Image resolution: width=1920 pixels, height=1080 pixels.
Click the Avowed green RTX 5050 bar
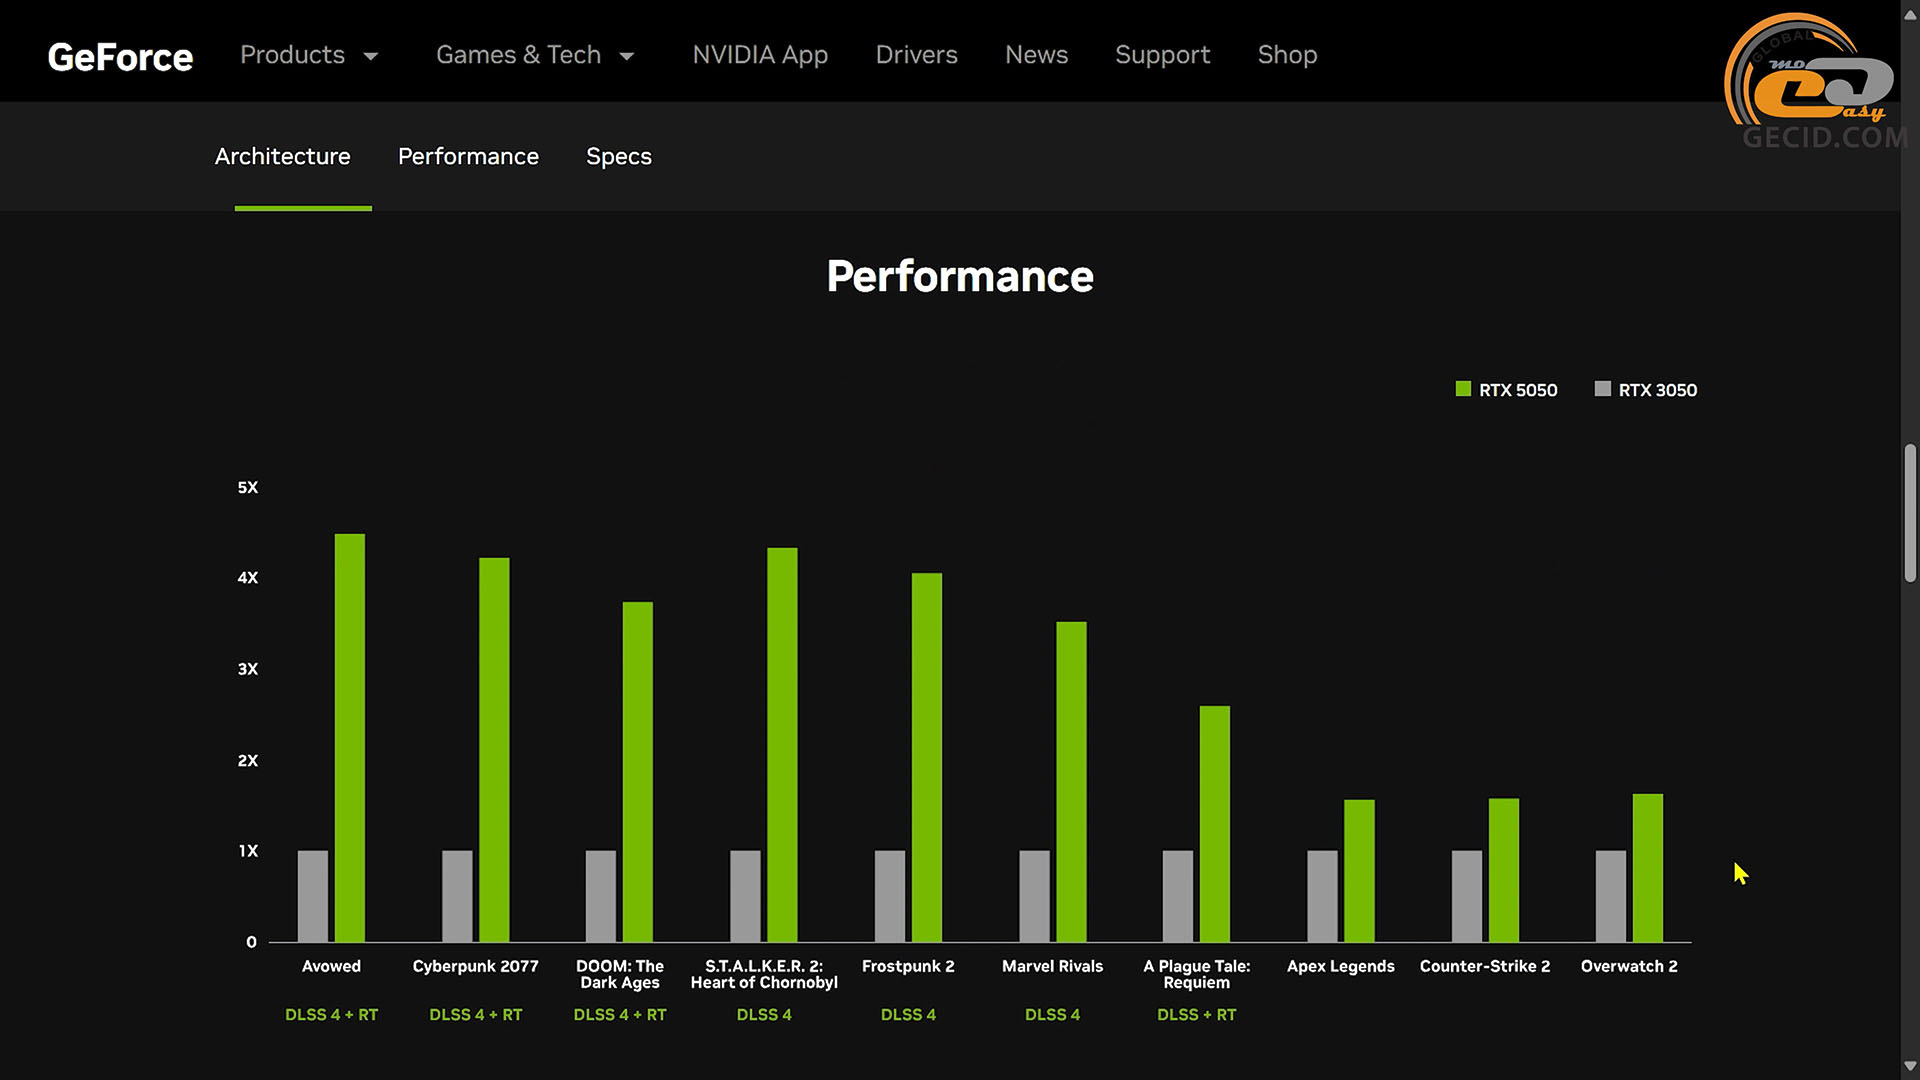(x=350, y=738)
